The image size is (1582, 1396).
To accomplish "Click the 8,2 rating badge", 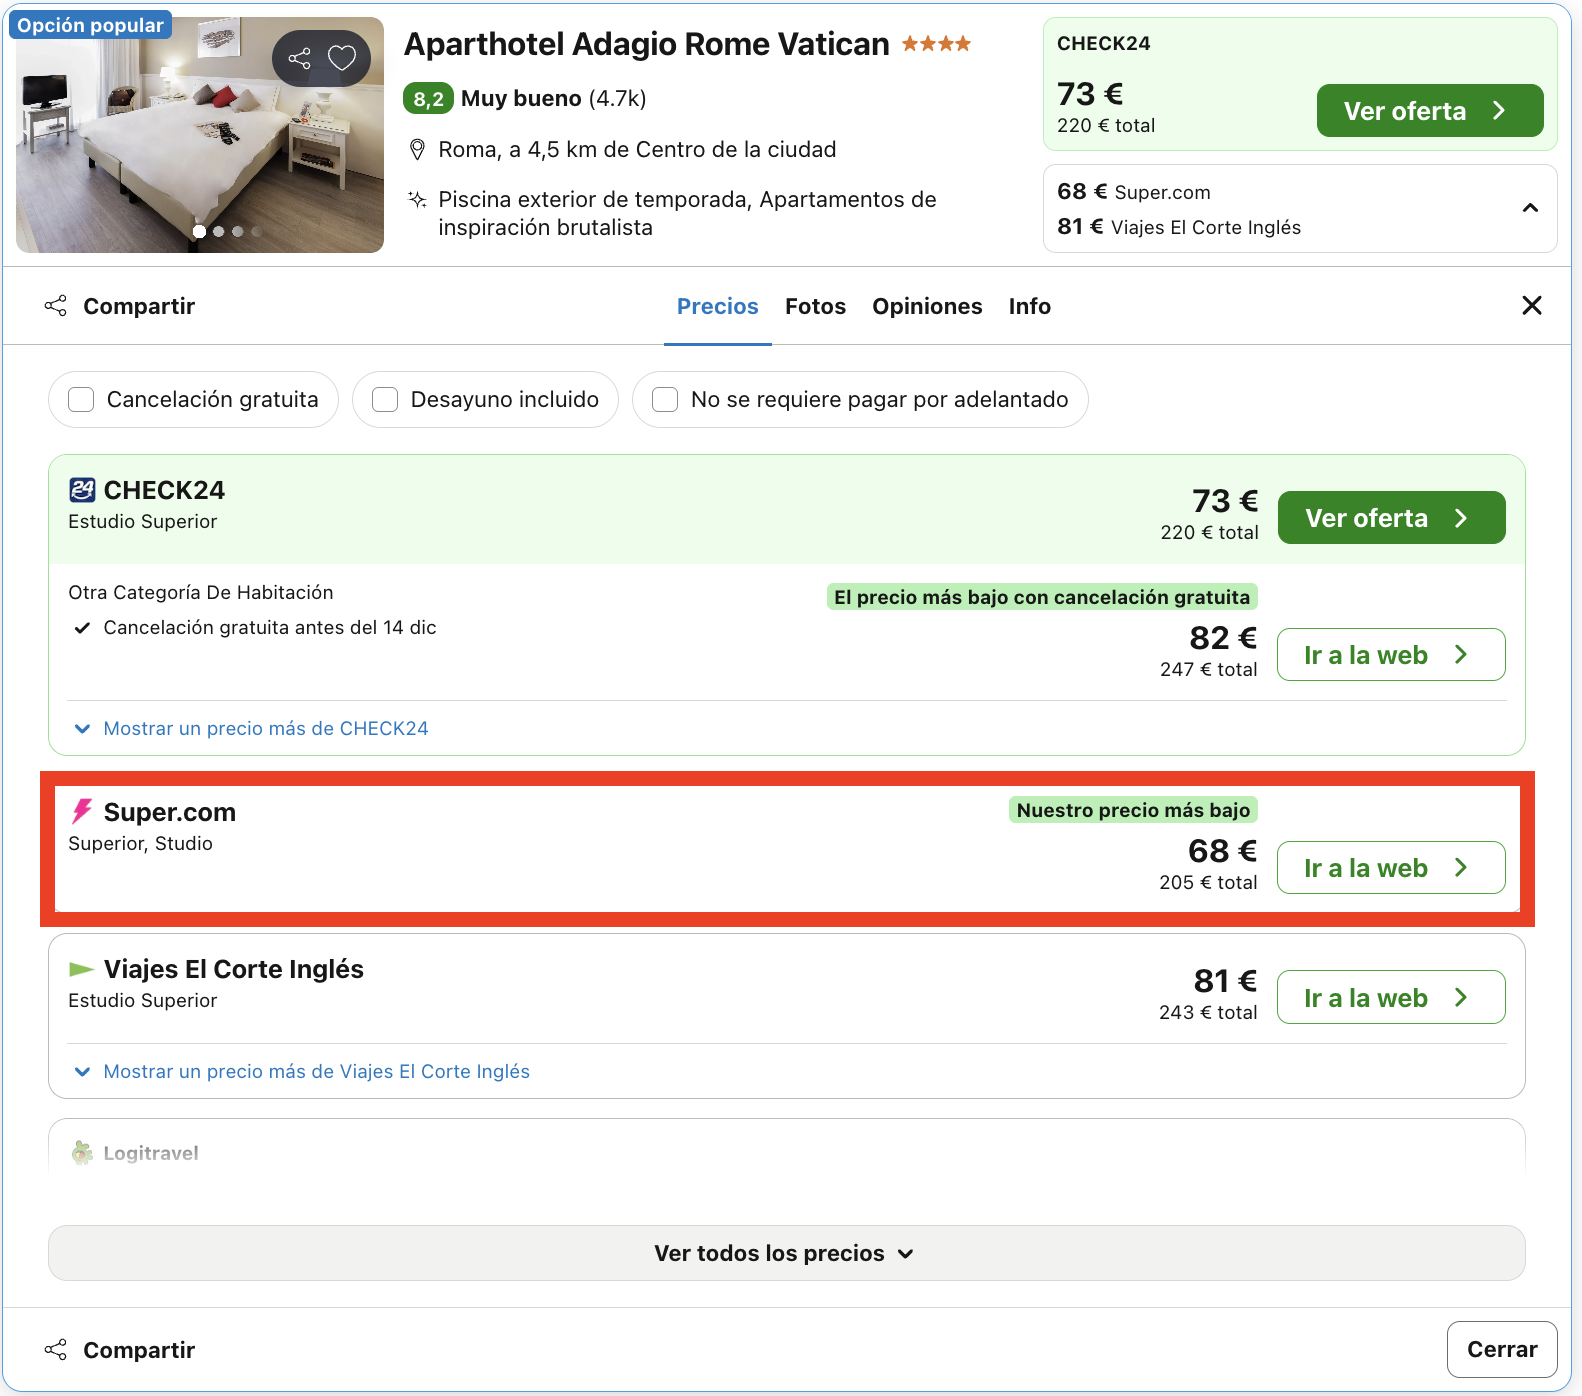I will (x=428, y=98).
